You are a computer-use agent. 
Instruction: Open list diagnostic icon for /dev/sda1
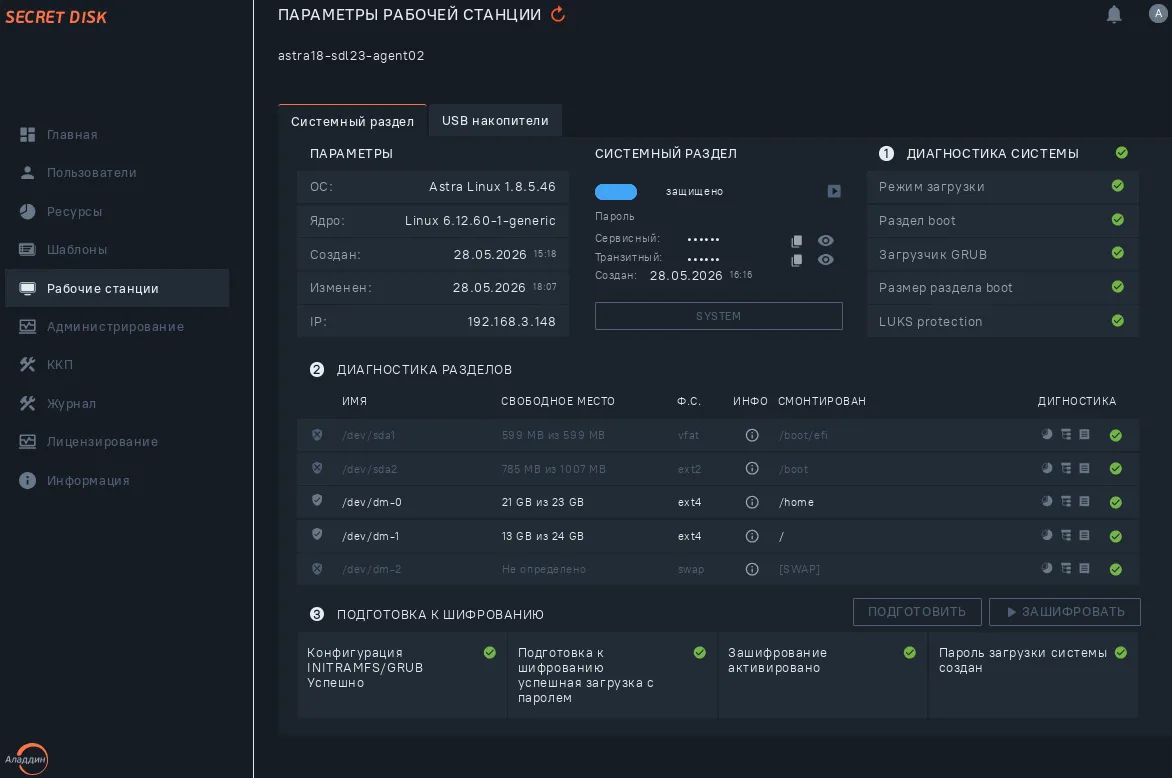coord(1085,434)
